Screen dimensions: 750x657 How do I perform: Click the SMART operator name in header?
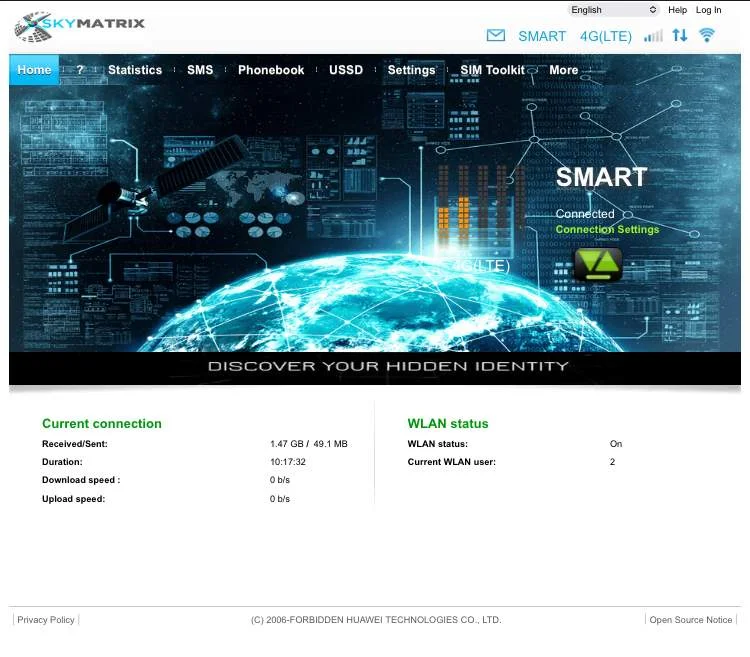[542, 36]
